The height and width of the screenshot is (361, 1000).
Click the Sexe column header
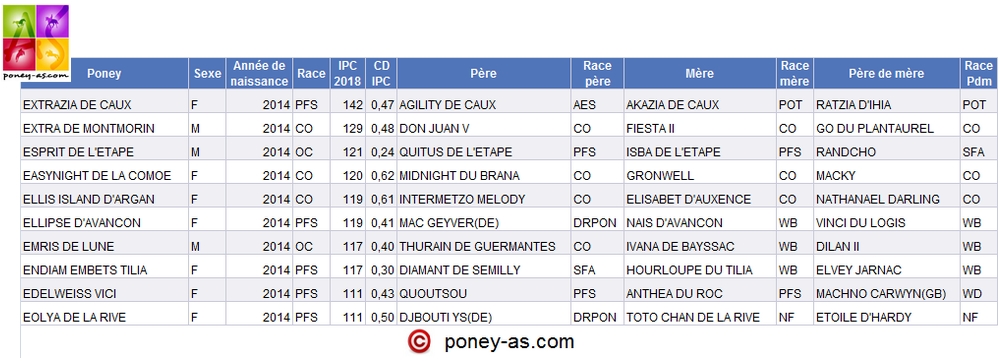tap(207, 73)
